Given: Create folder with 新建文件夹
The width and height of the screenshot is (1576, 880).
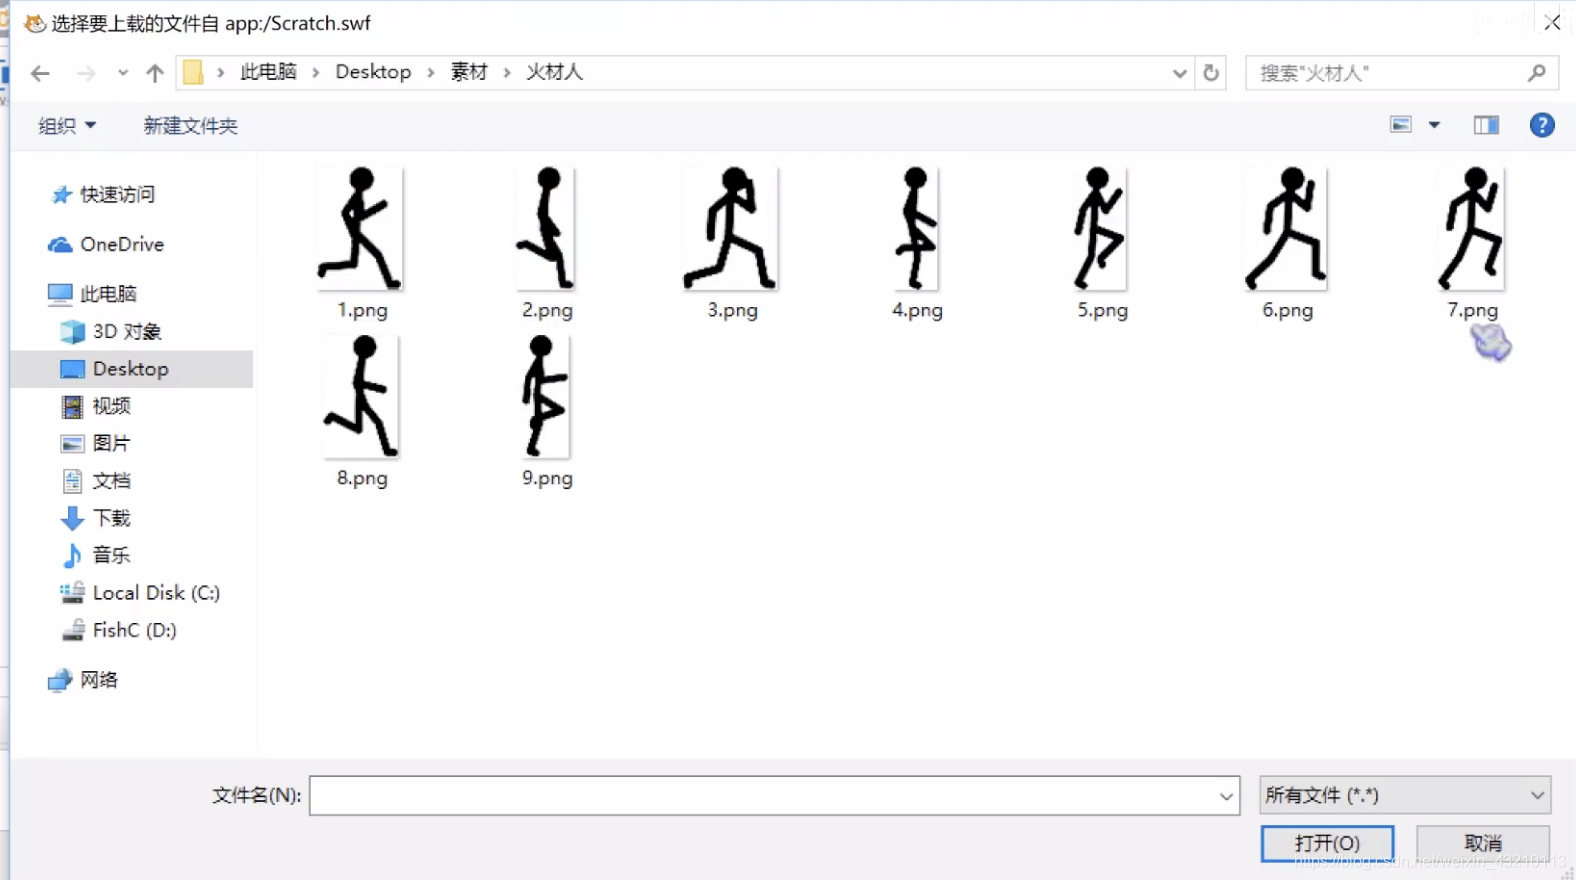Looking at the screenshot, I should (190, 126).
